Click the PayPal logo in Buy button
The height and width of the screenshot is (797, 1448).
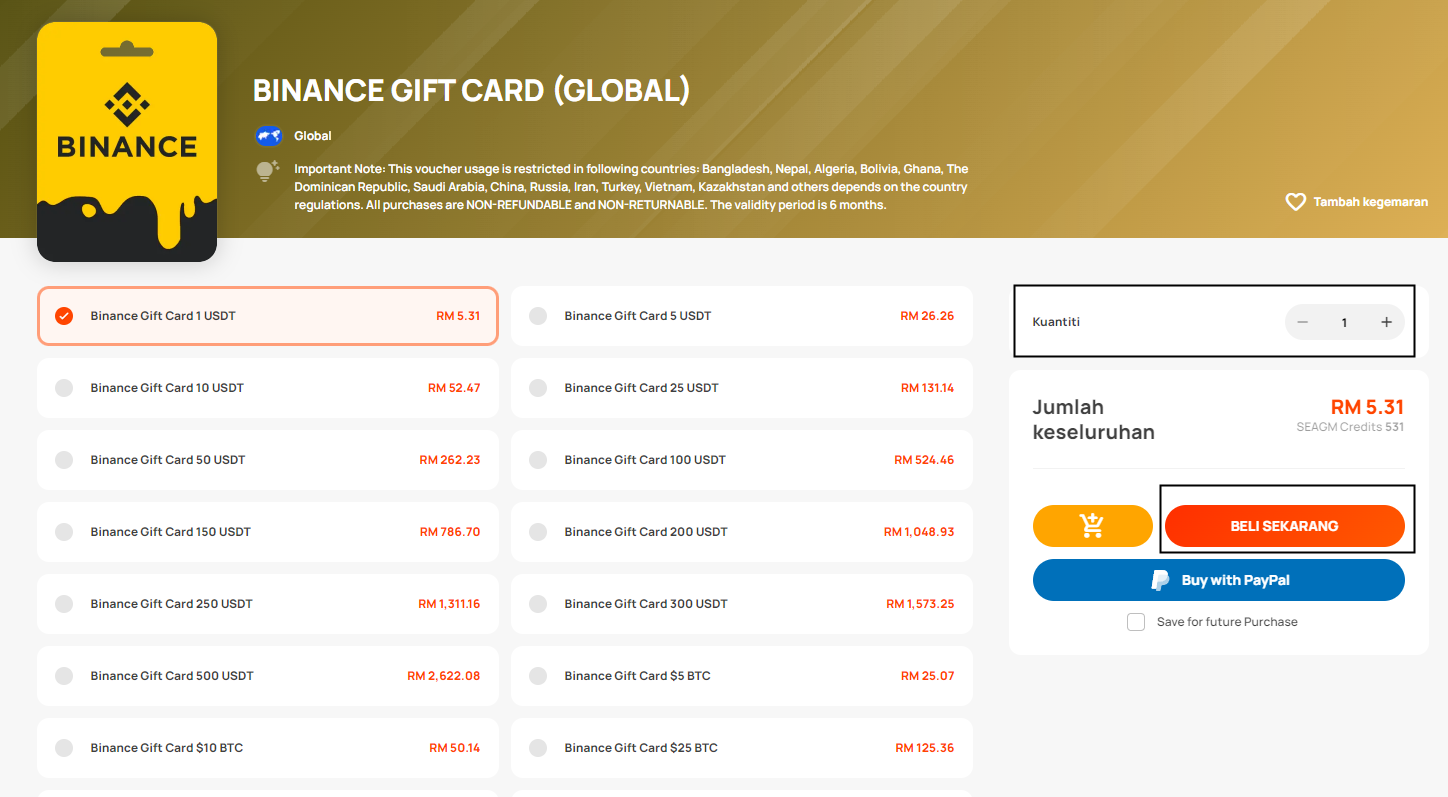(x=1160, y=580)
